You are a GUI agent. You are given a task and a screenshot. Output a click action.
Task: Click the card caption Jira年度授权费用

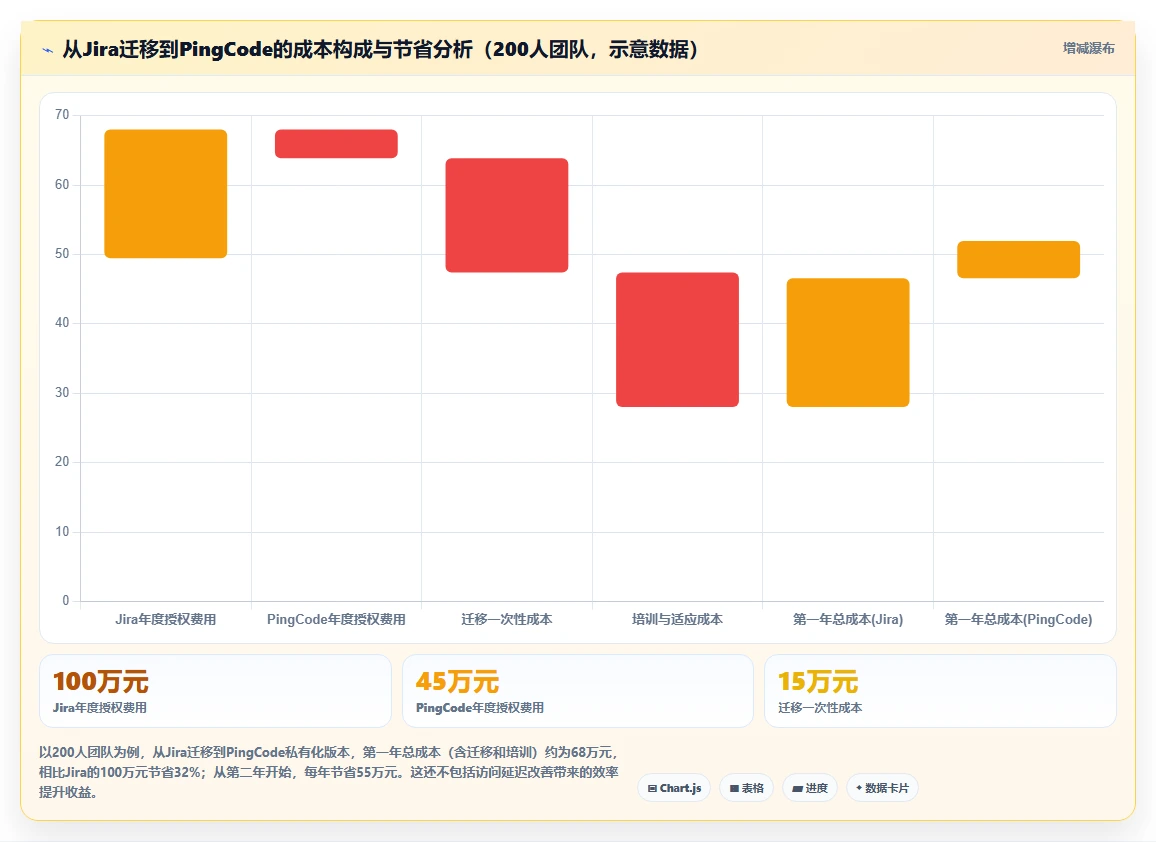click(100, 708)
